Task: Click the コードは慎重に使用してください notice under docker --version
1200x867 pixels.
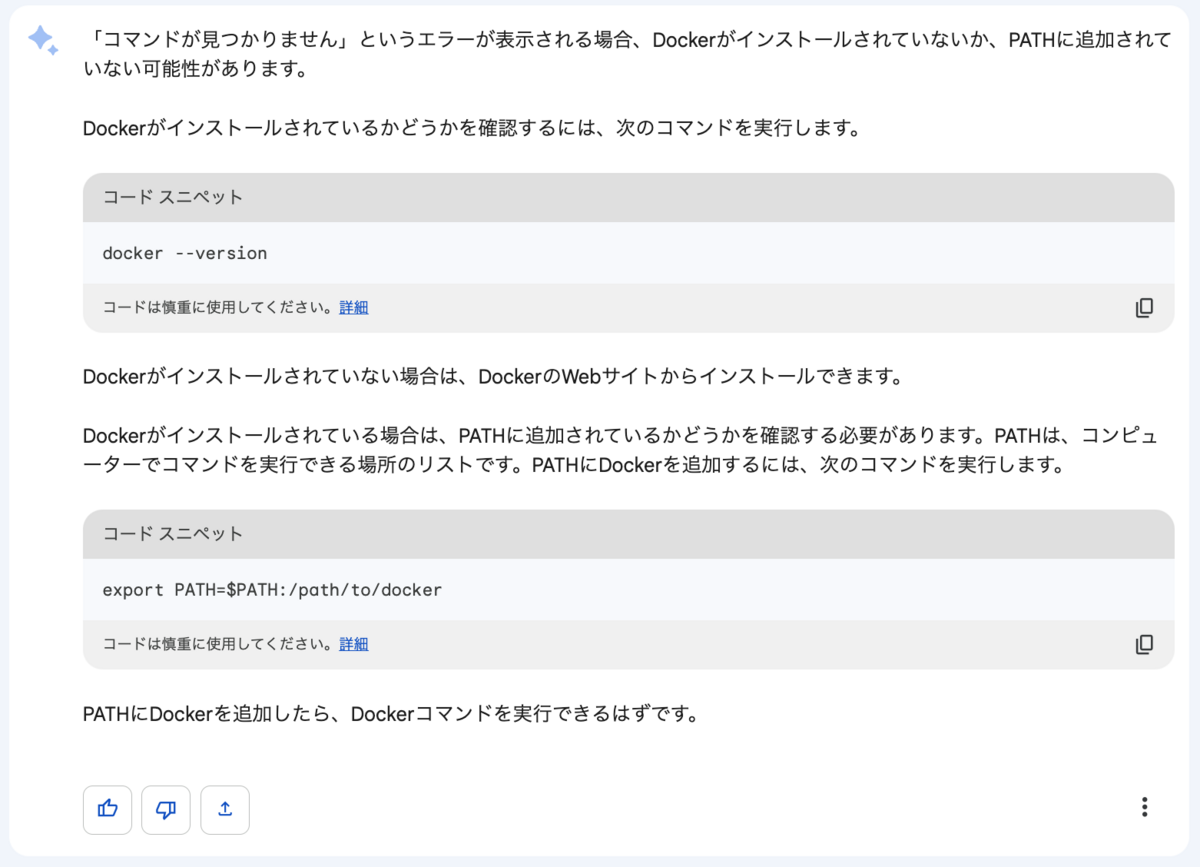Action: coord(218,308)
